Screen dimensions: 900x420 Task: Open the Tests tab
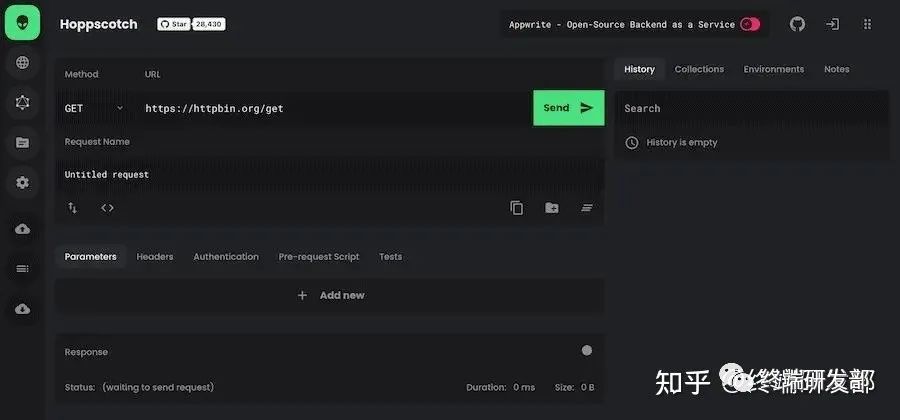pyautogui.click(x=391, y=256)
